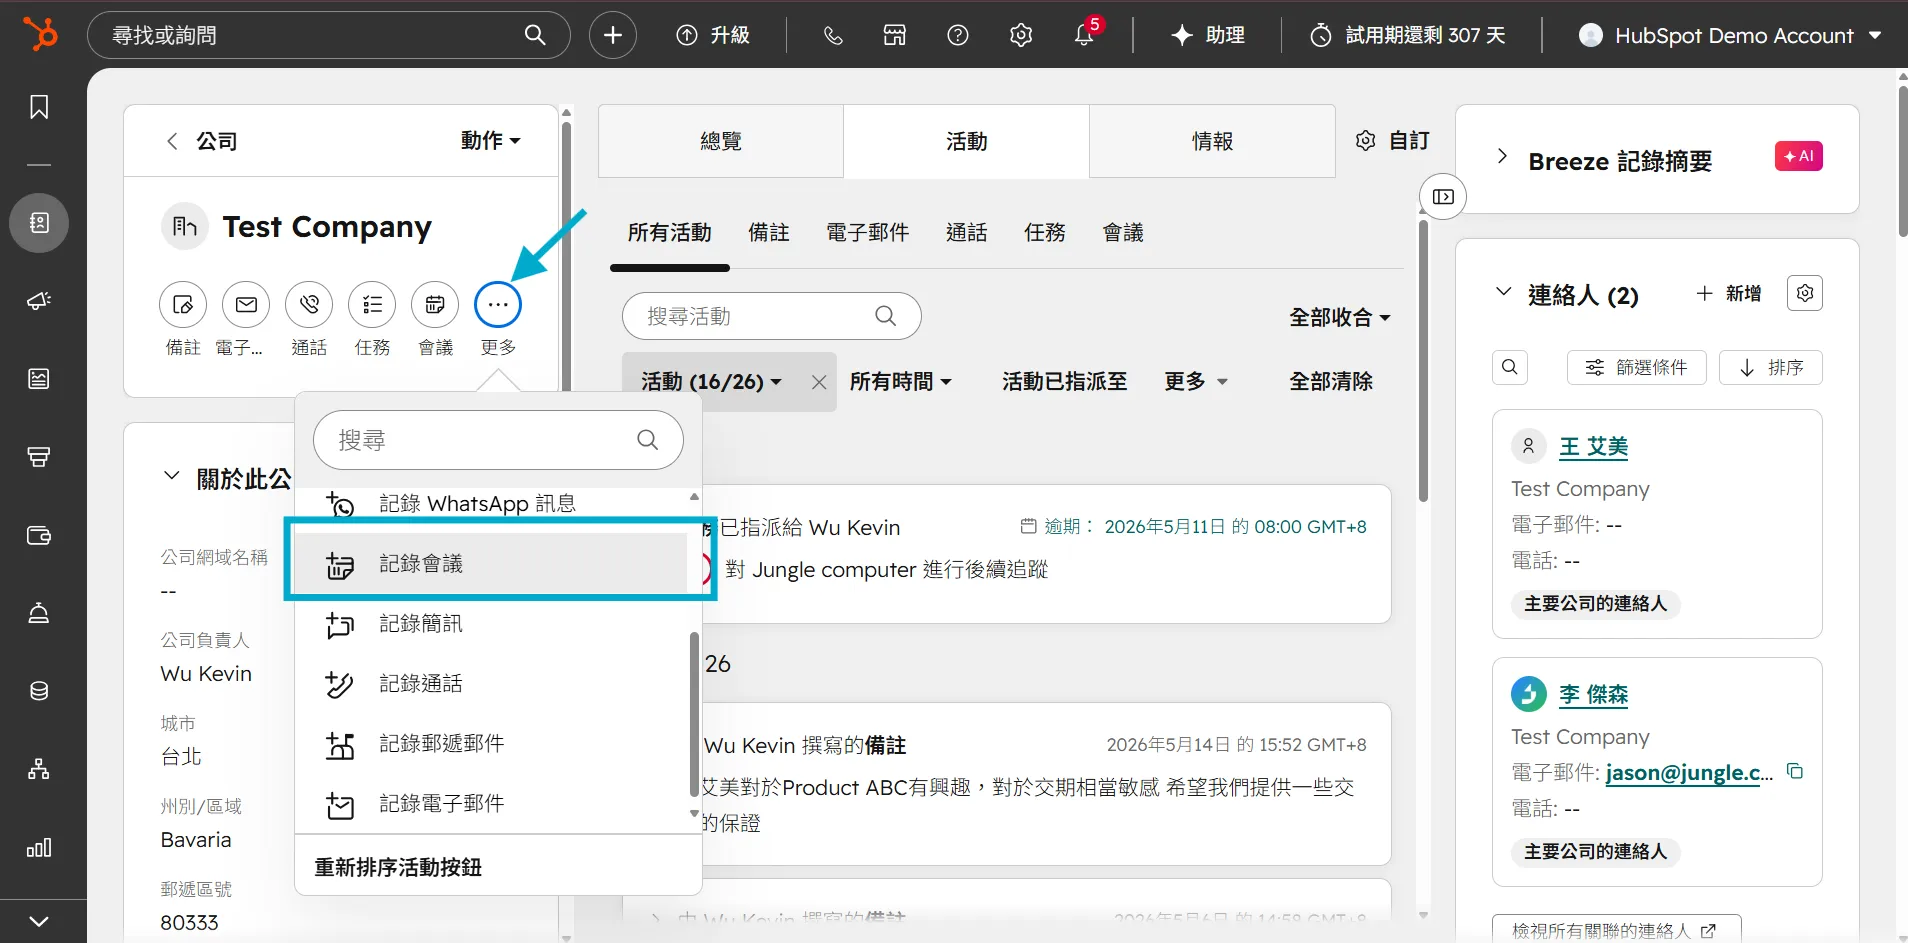Image resolution: width=1908 pixels, height=943 pixels.
Task: Select the 備註 activity filter tab
Action: coord(769,233)
